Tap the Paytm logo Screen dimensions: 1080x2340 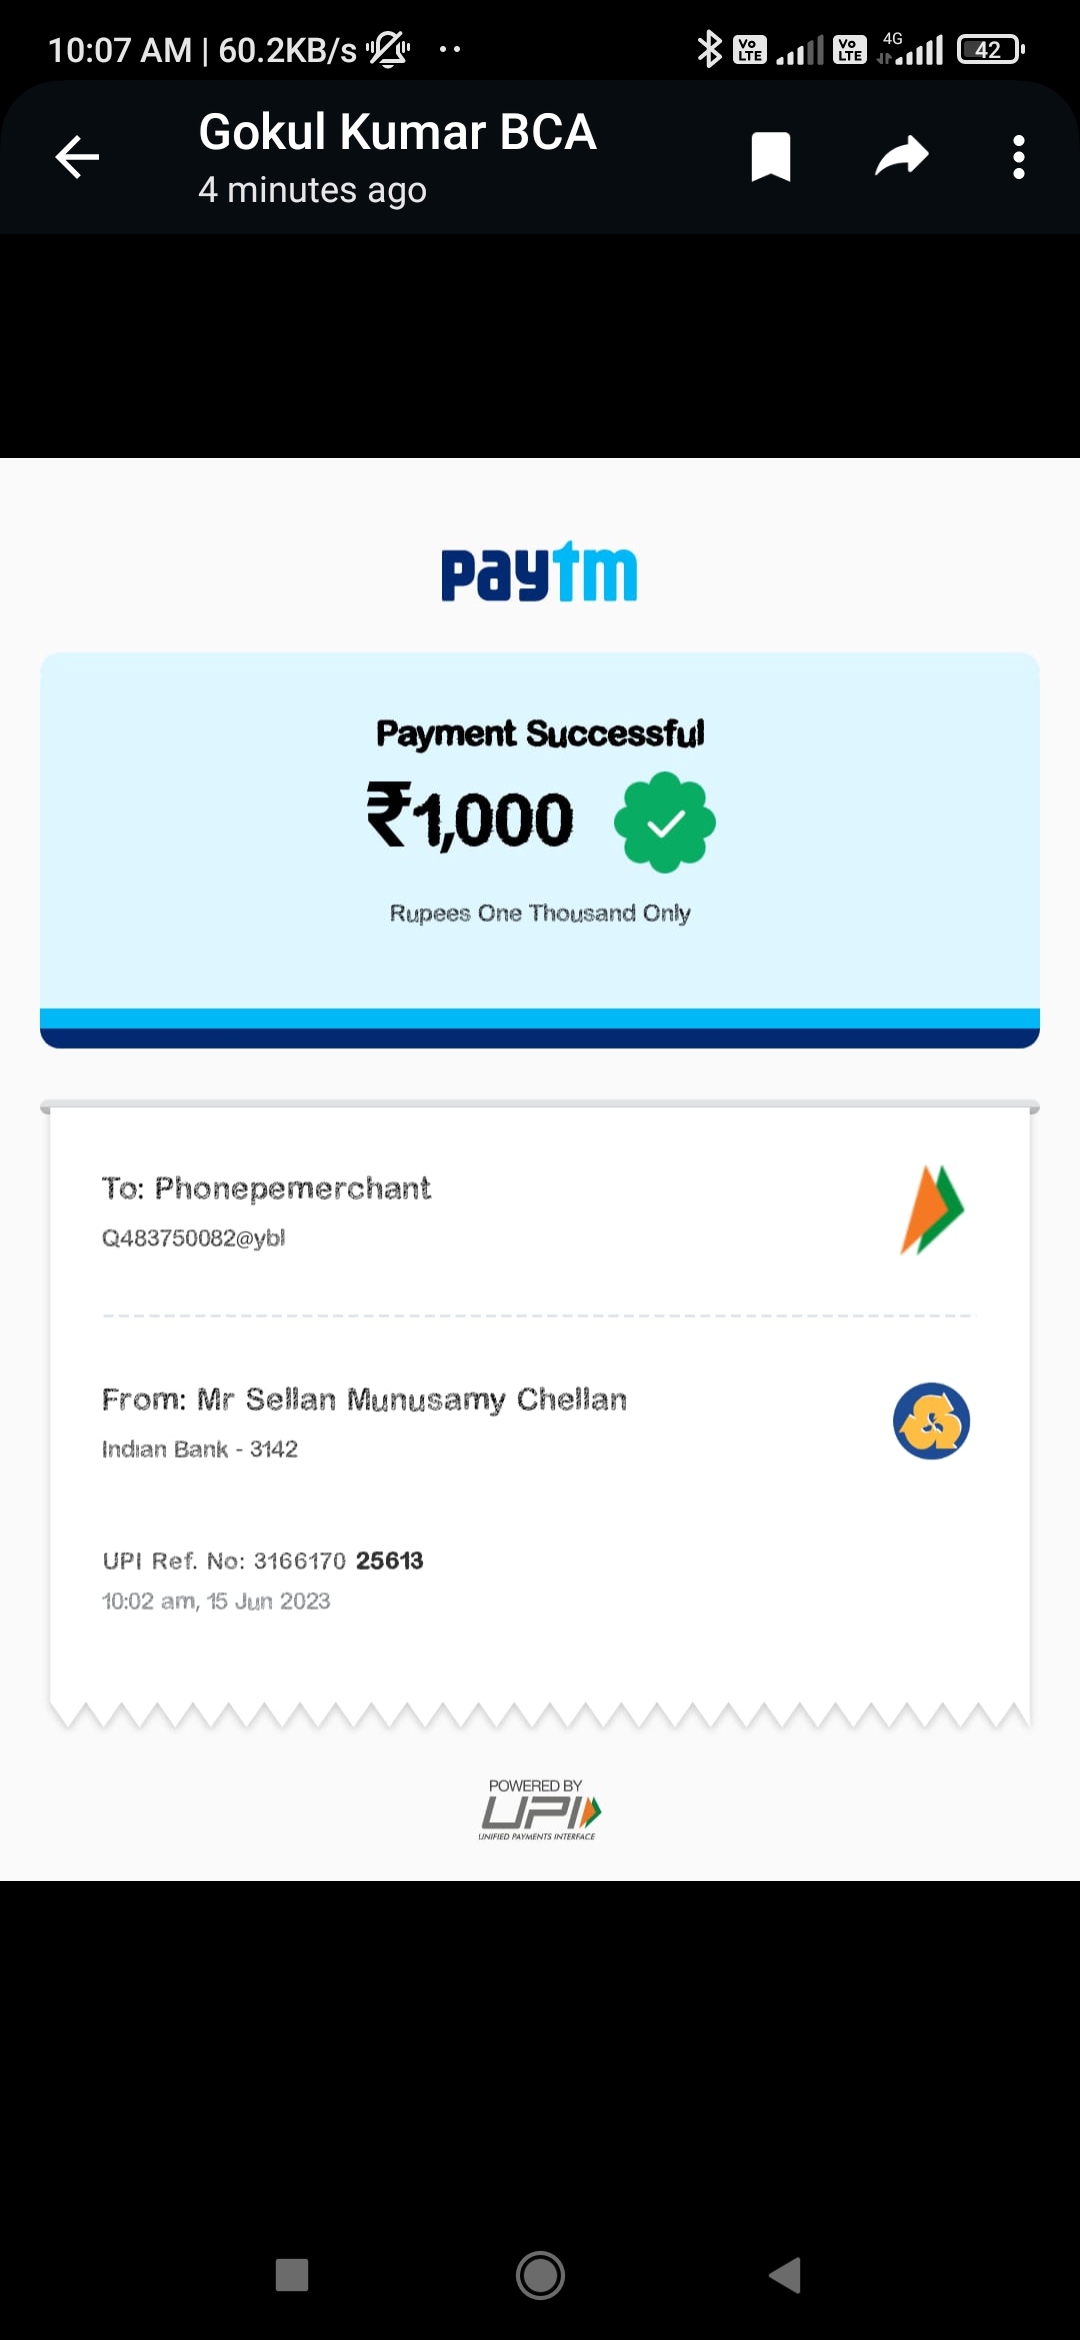[539, 572]
